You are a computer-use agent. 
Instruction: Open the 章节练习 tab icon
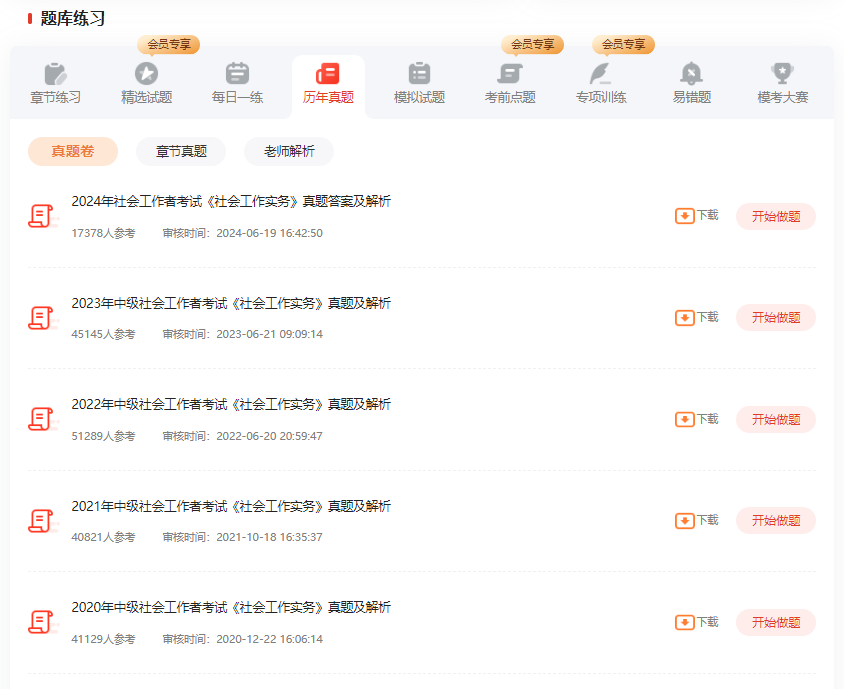55,74
